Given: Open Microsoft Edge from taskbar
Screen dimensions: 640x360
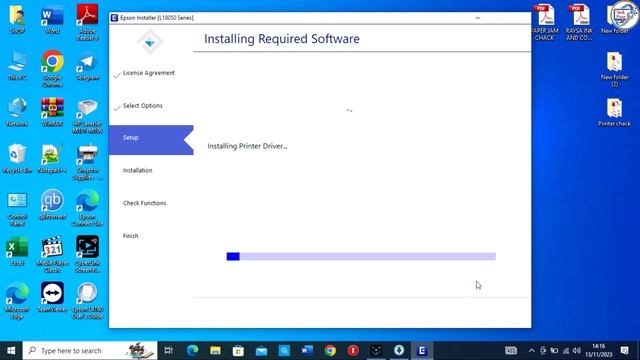Looking at the screenshot, I should tap(192, 351).
